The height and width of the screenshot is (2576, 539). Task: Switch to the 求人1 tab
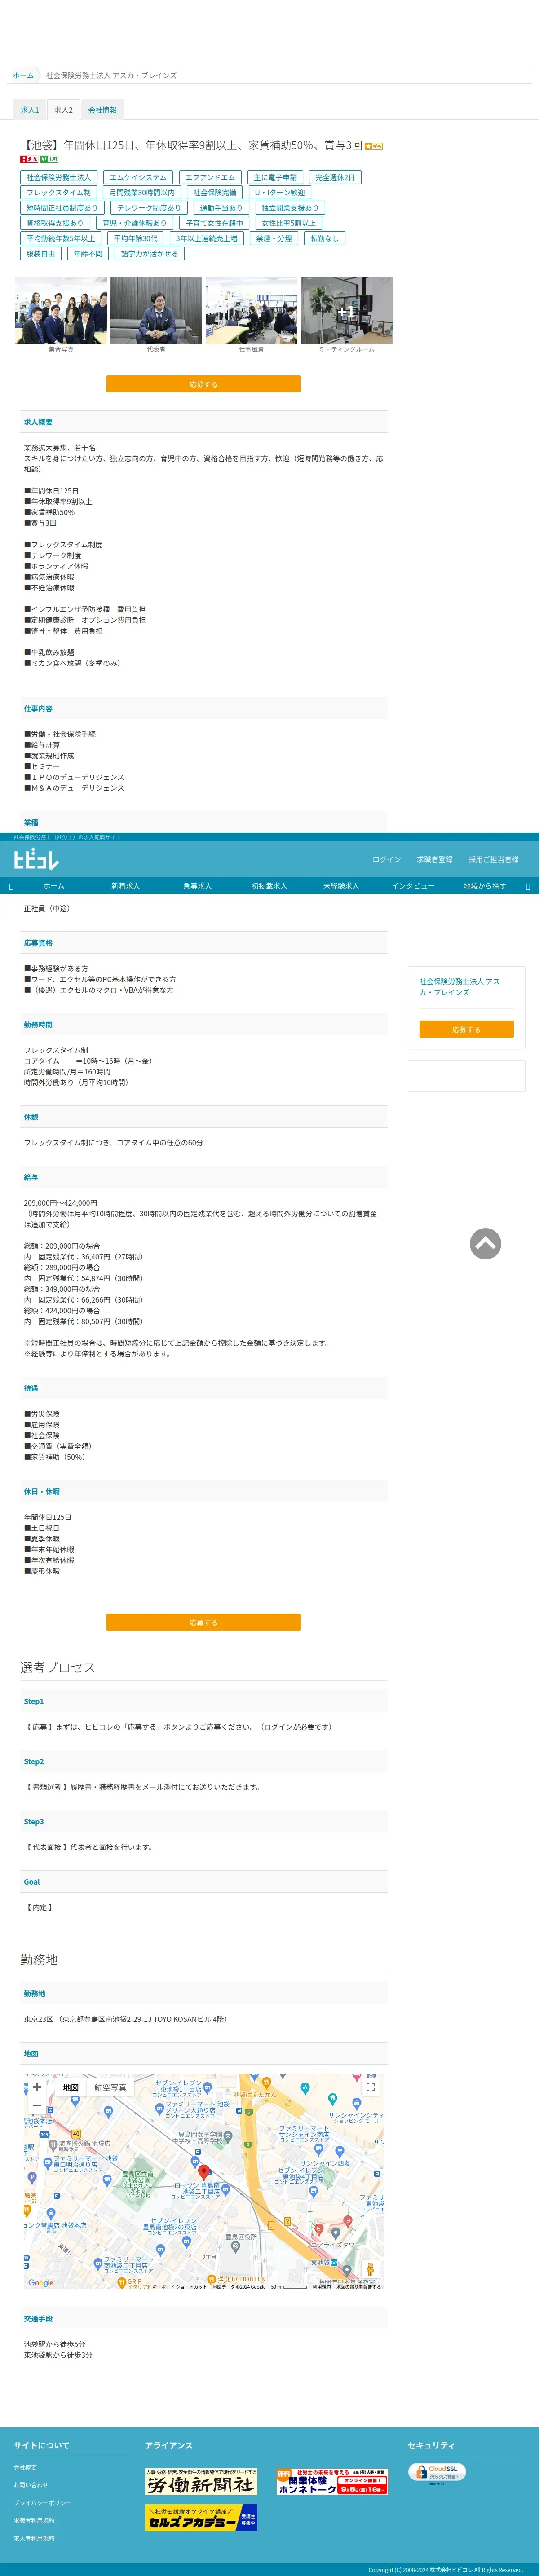tap(30, 110)
